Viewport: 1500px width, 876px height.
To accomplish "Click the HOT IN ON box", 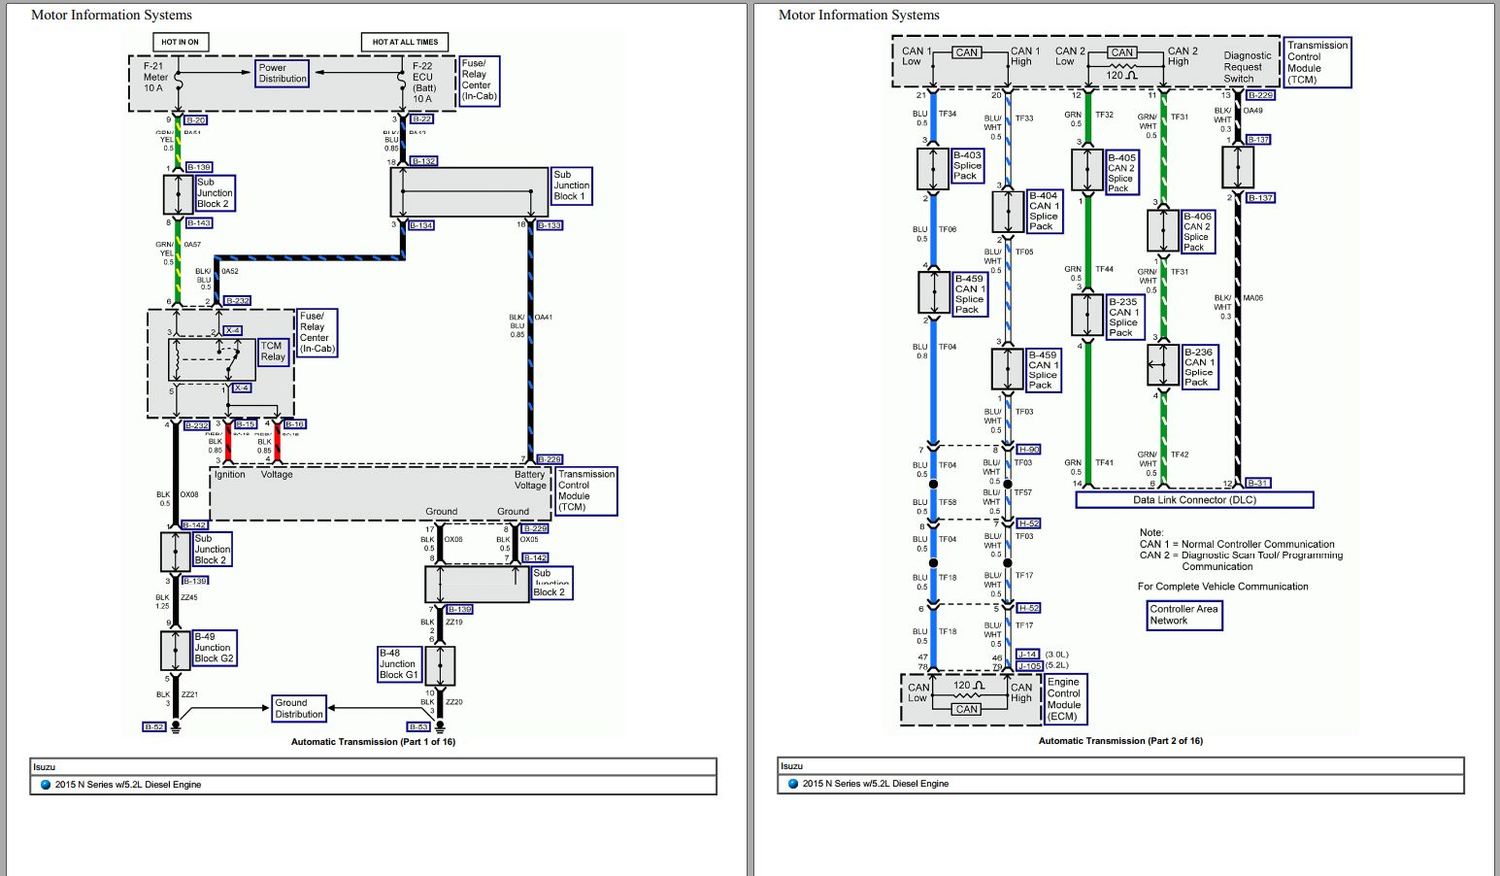I will click(180, 42).
